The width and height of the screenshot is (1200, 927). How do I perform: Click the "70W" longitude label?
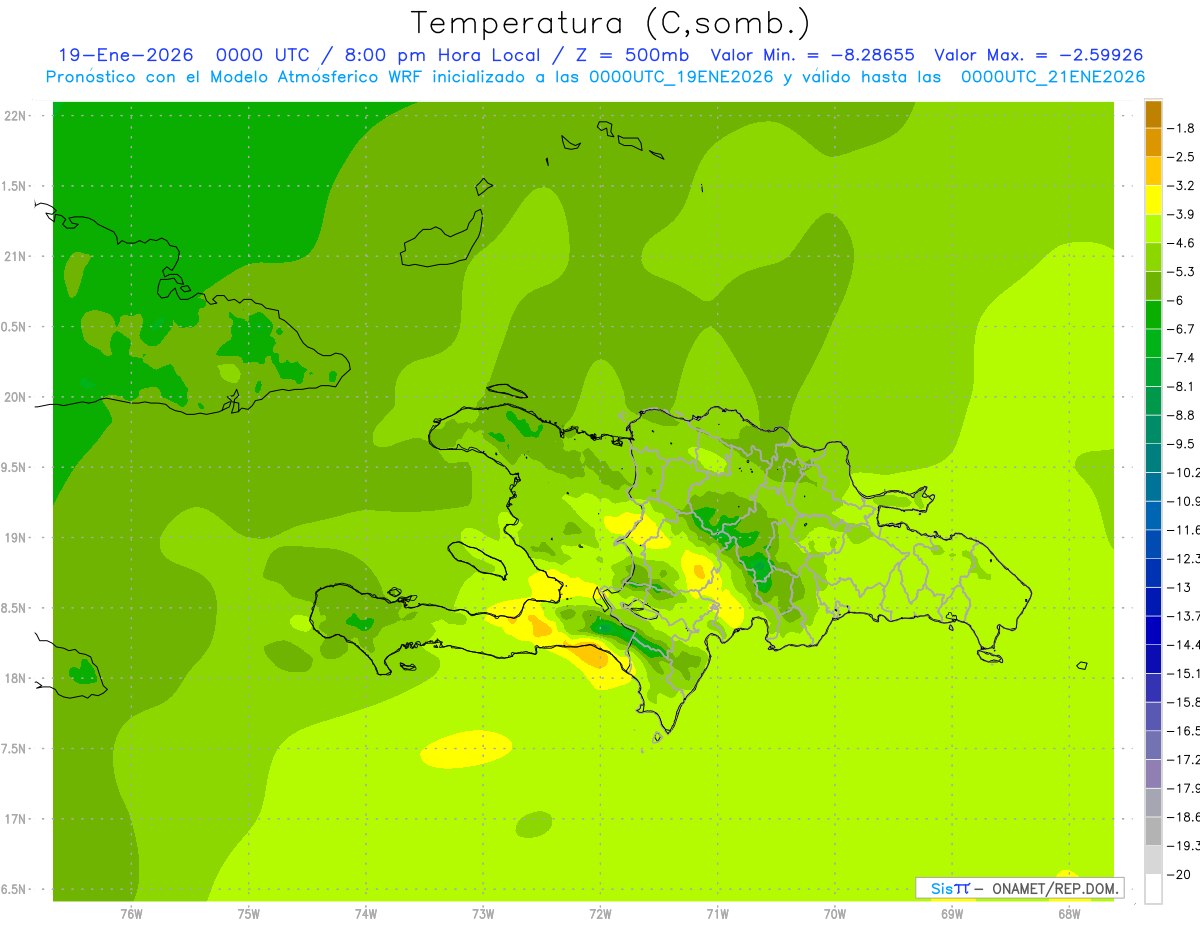(x=835, y=914)
